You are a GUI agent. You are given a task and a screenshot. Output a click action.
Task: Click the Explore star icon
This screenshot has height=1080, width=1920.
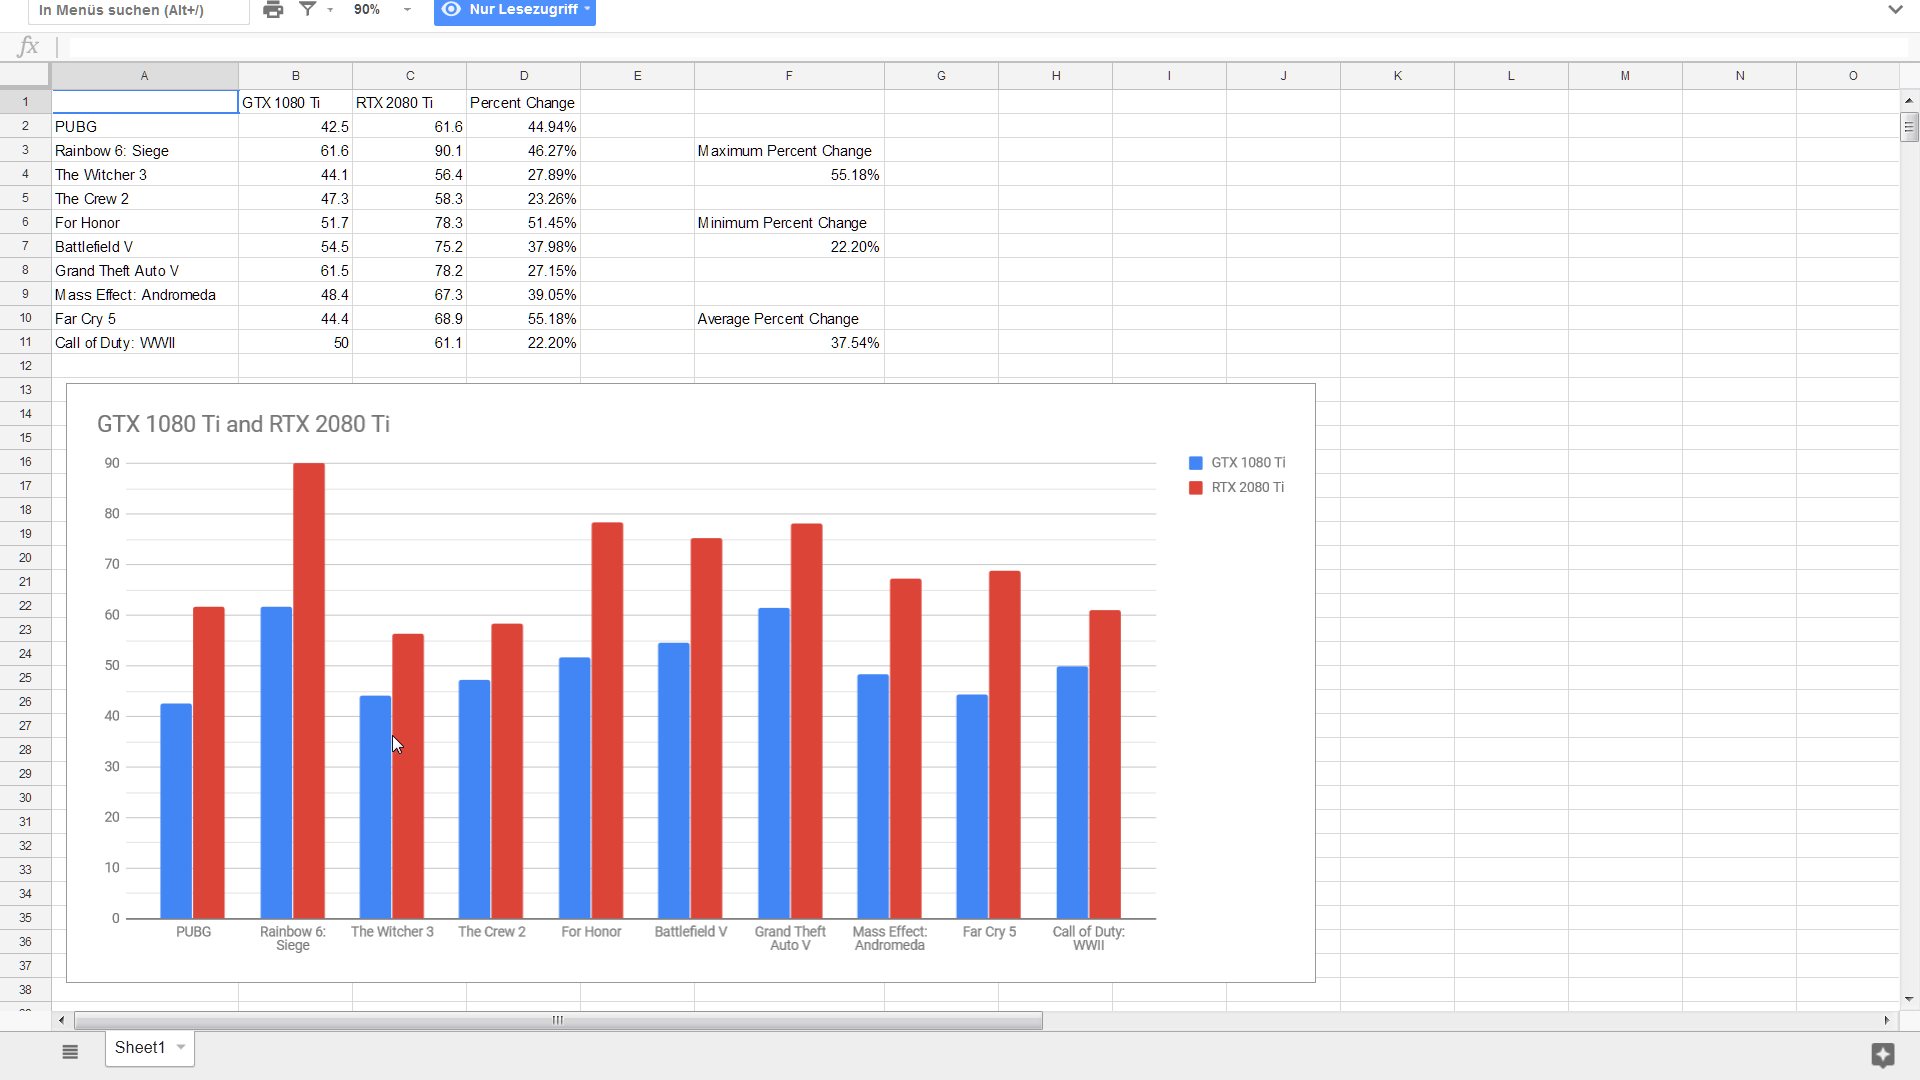tap(1882, 1054)
